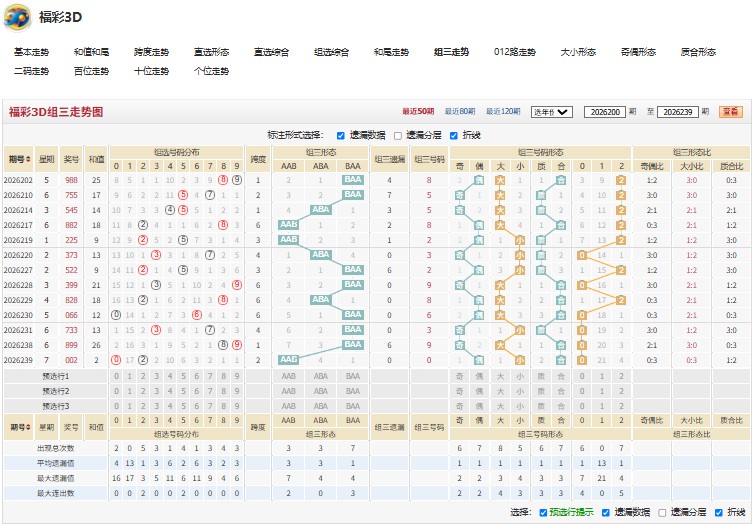Enable 遗漏分层 checkbox in footer 选择 row

662,513
